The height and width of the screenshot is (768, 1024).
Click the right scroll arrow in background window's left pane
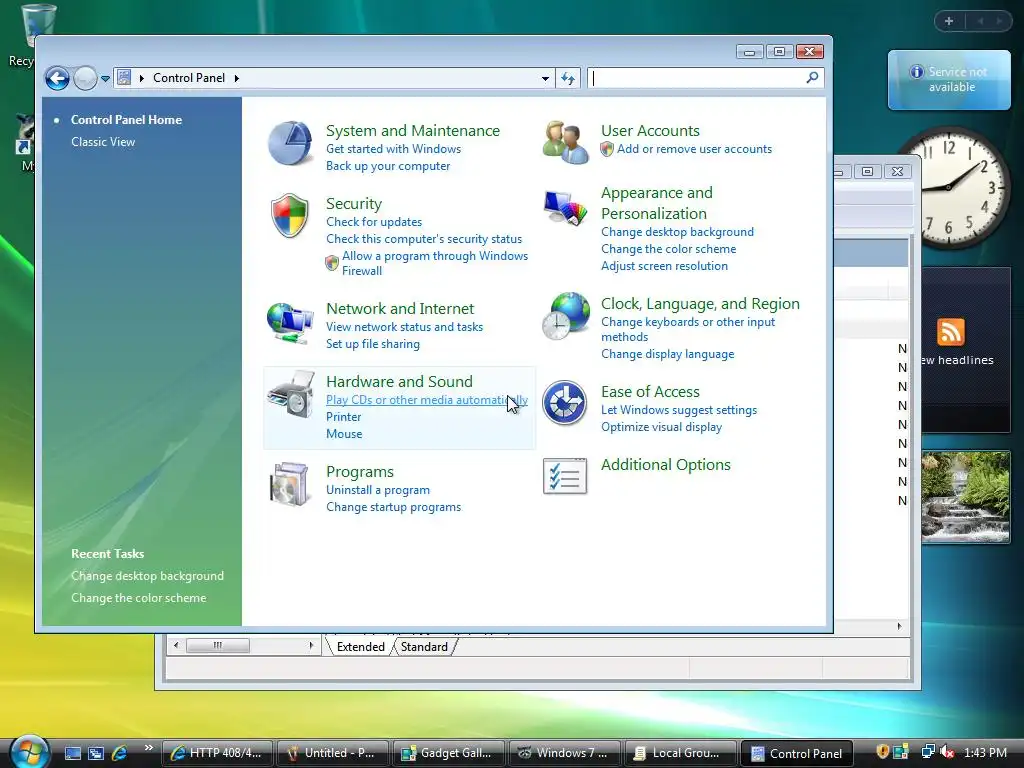311,646
